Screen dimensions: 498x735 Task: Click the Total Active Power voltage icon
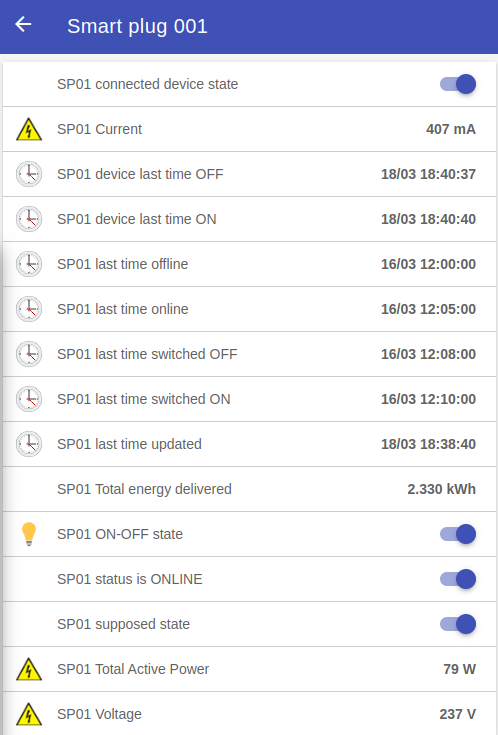(29, 669)
